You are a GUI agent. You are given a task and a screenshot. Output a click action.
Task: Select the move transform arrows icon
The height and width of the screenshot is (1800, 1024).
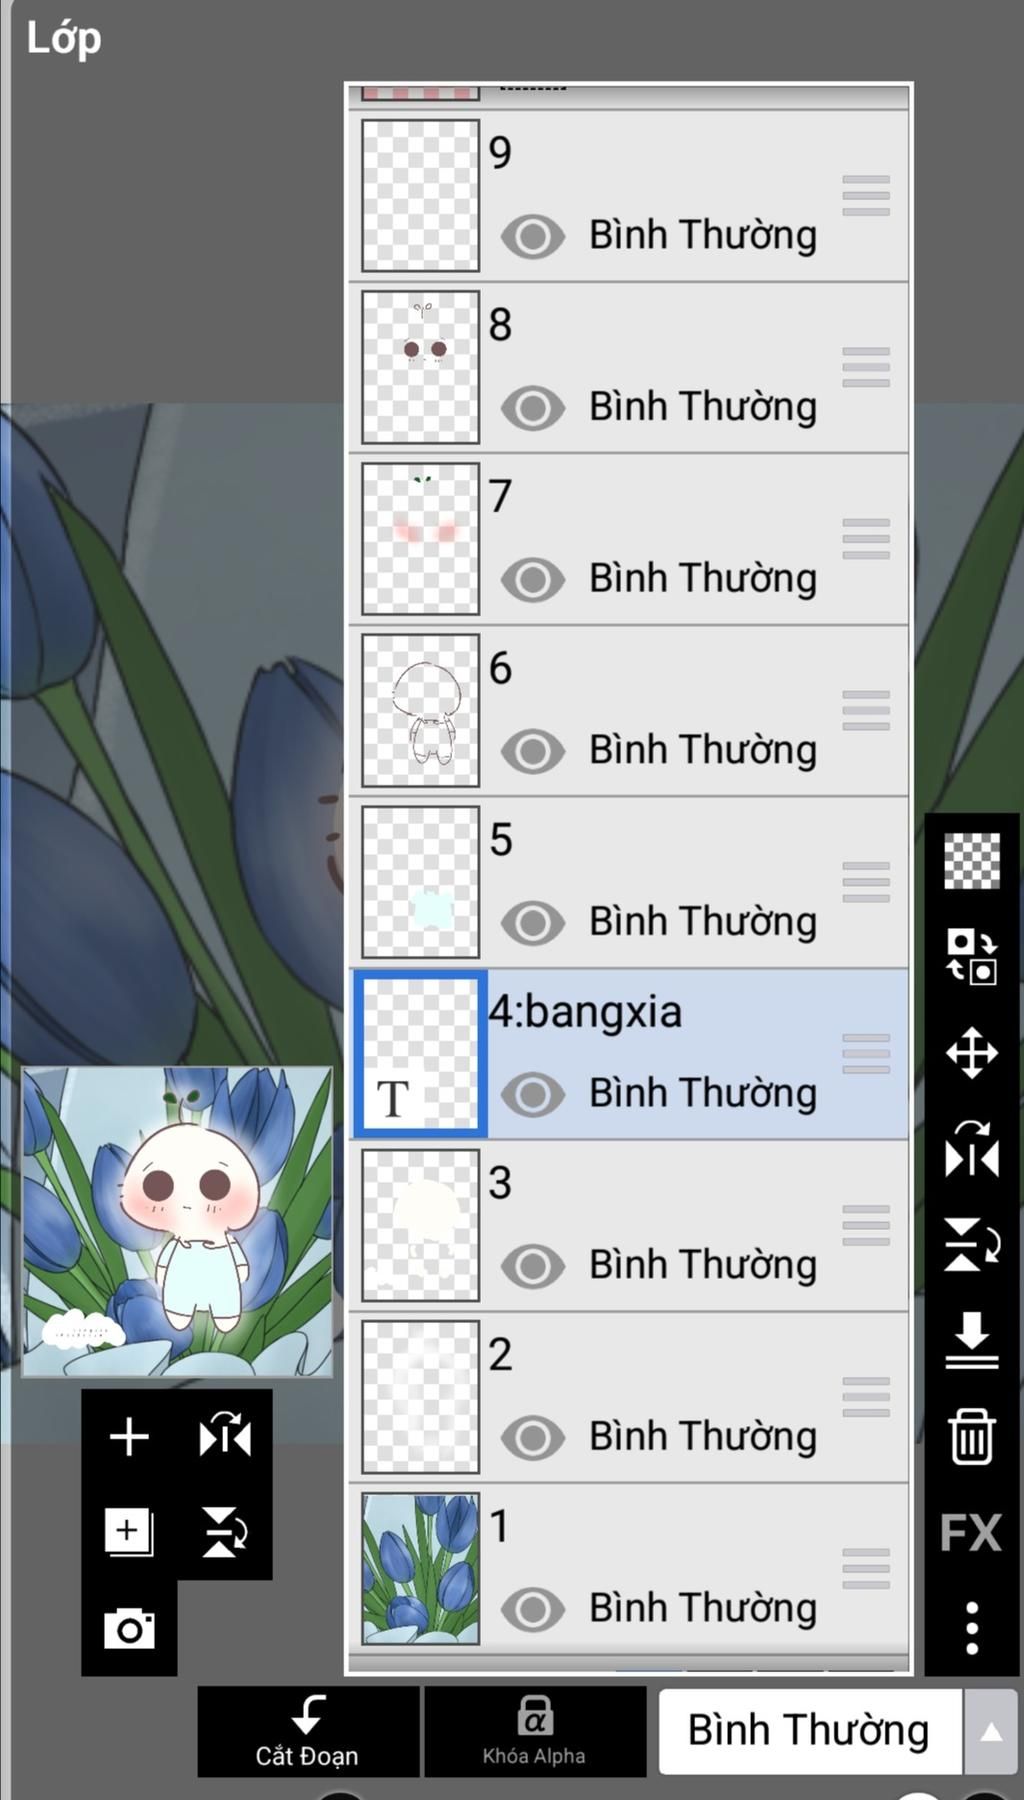tap(971, 1053)
